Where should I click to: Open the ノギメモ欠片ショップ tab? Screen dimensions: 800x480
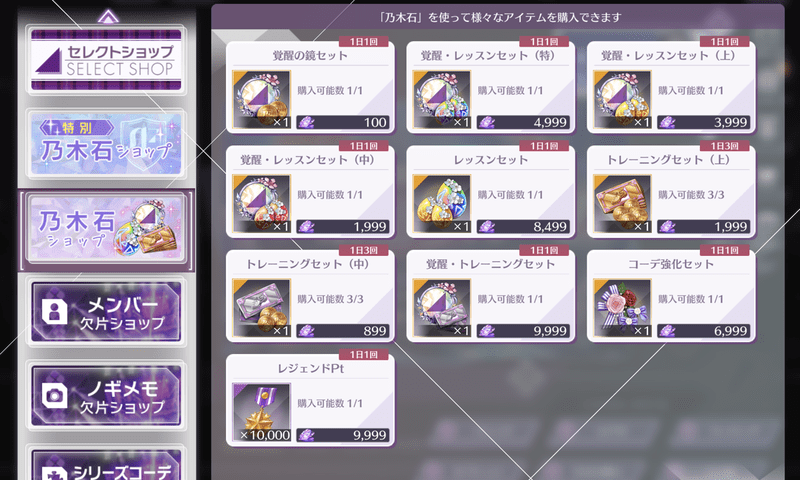(106, 396)
